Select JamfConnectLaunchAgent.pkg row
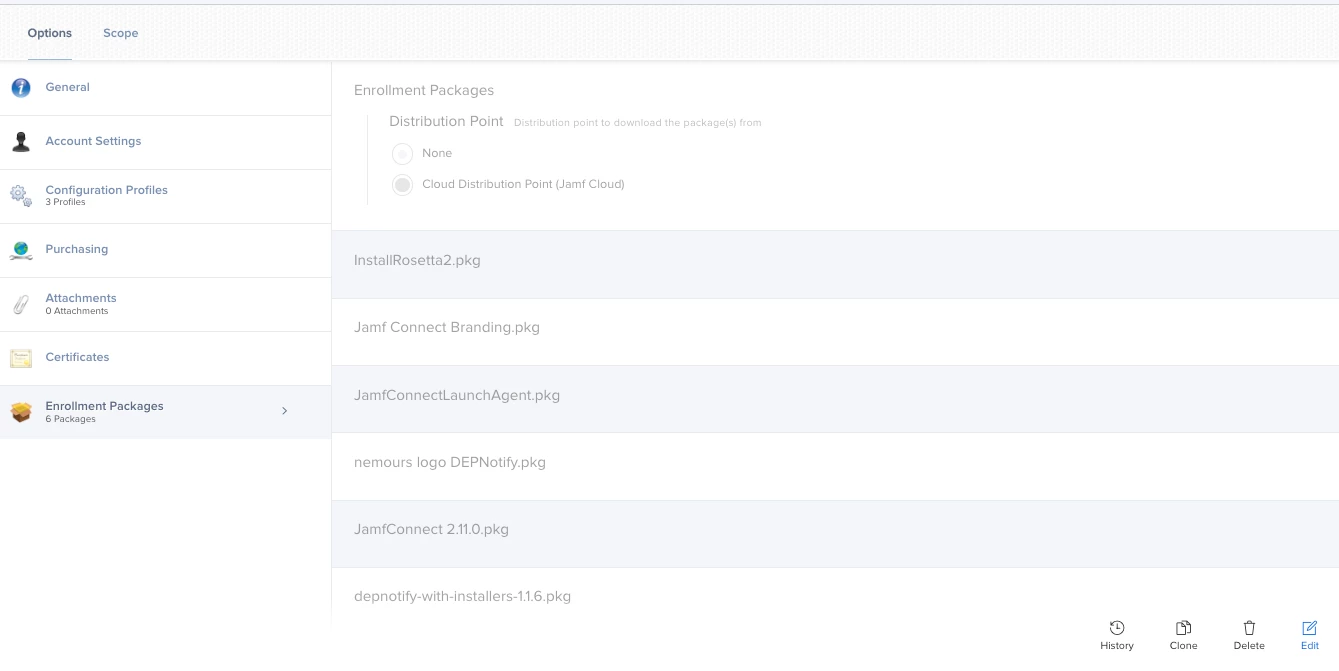1339x671 pixels. point(835,399)
